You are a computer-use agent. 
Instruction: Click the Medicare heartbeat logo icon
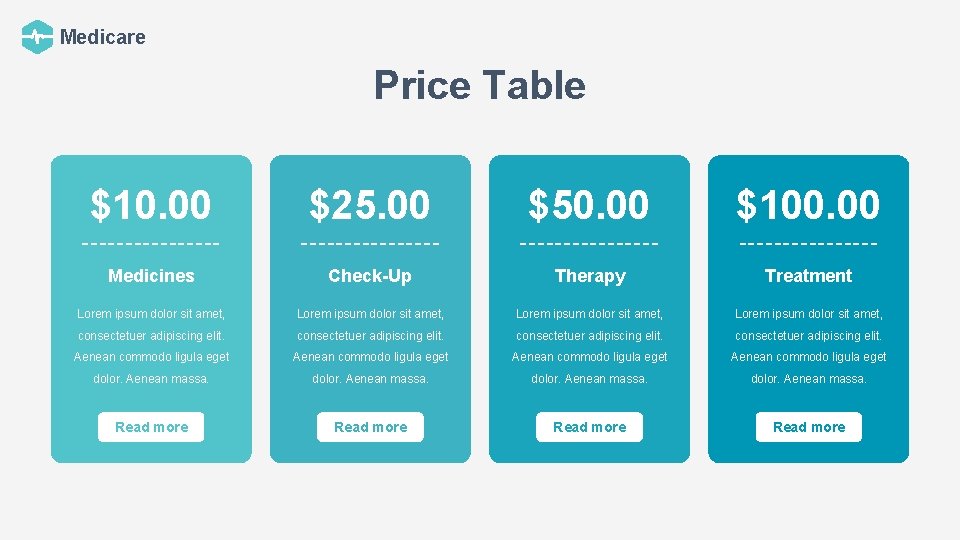coord(37,37)
